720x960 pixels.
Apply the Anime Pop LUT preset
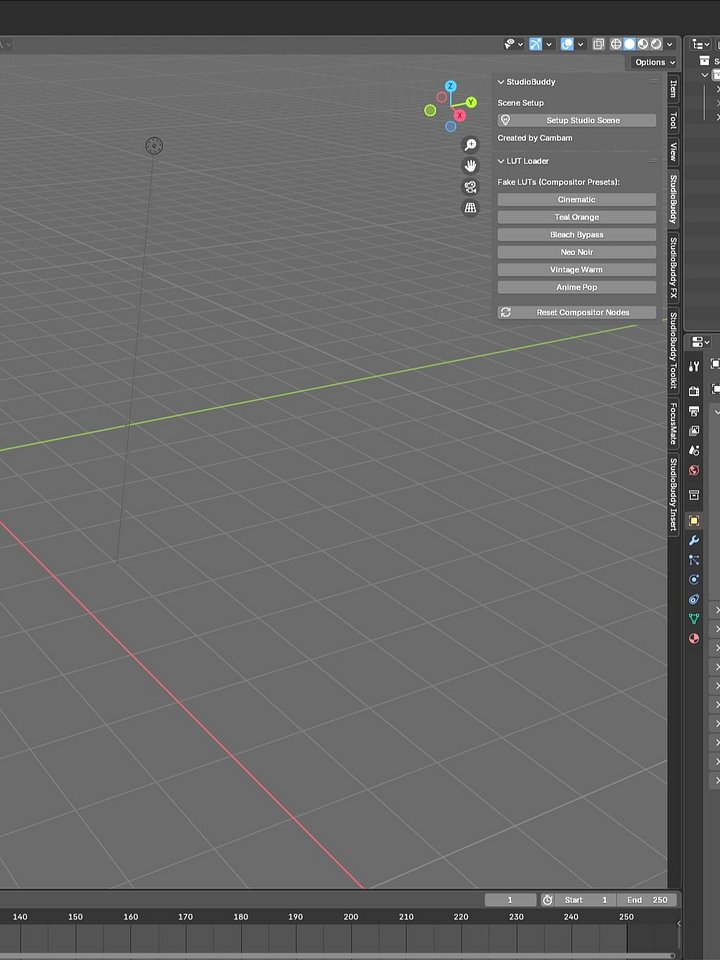(577, 287)
